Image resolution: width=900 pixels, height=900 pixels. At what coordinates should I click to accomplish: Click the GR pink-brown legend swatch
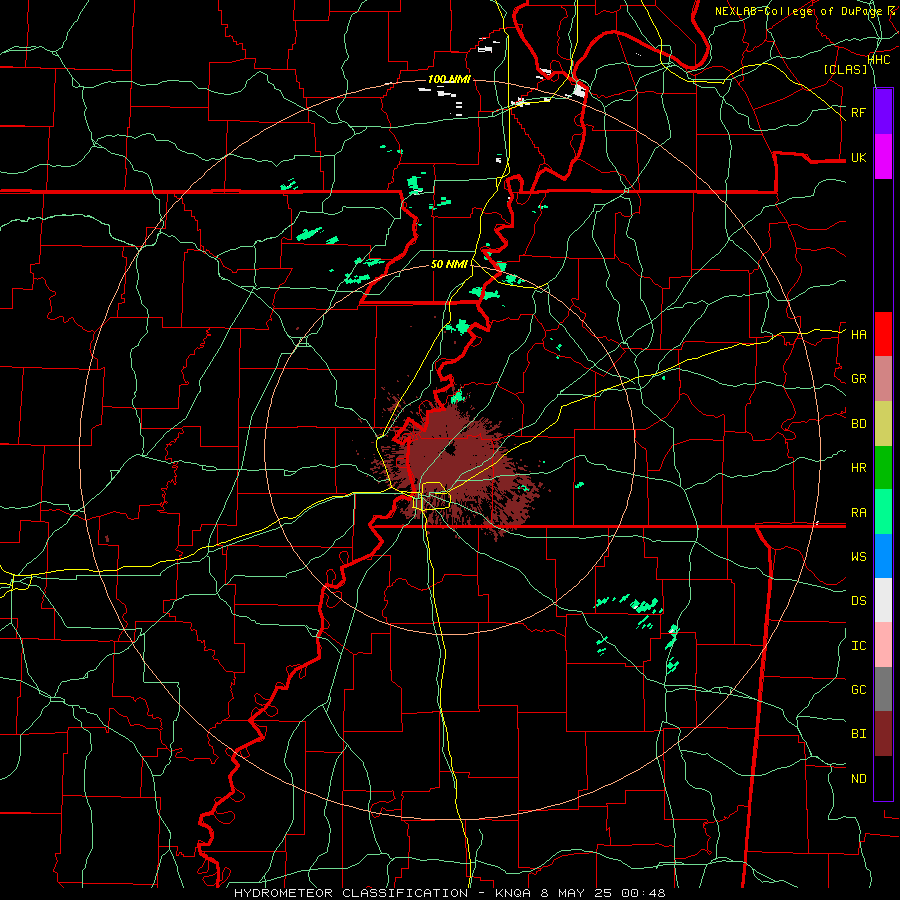click(x=883, y=379)
